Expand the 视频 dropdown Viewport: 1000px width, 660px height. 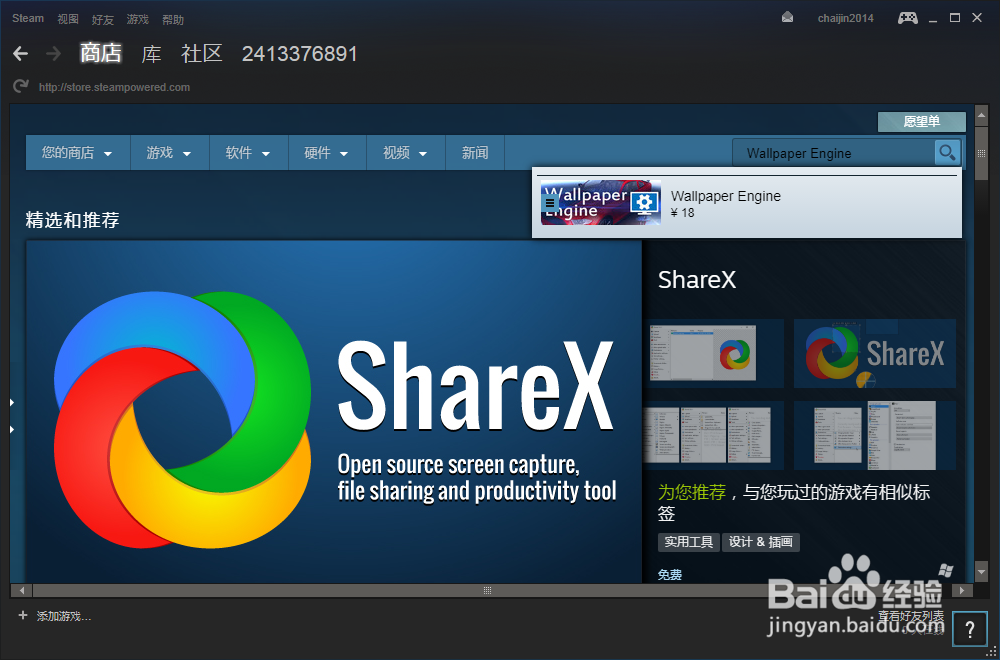406,152
